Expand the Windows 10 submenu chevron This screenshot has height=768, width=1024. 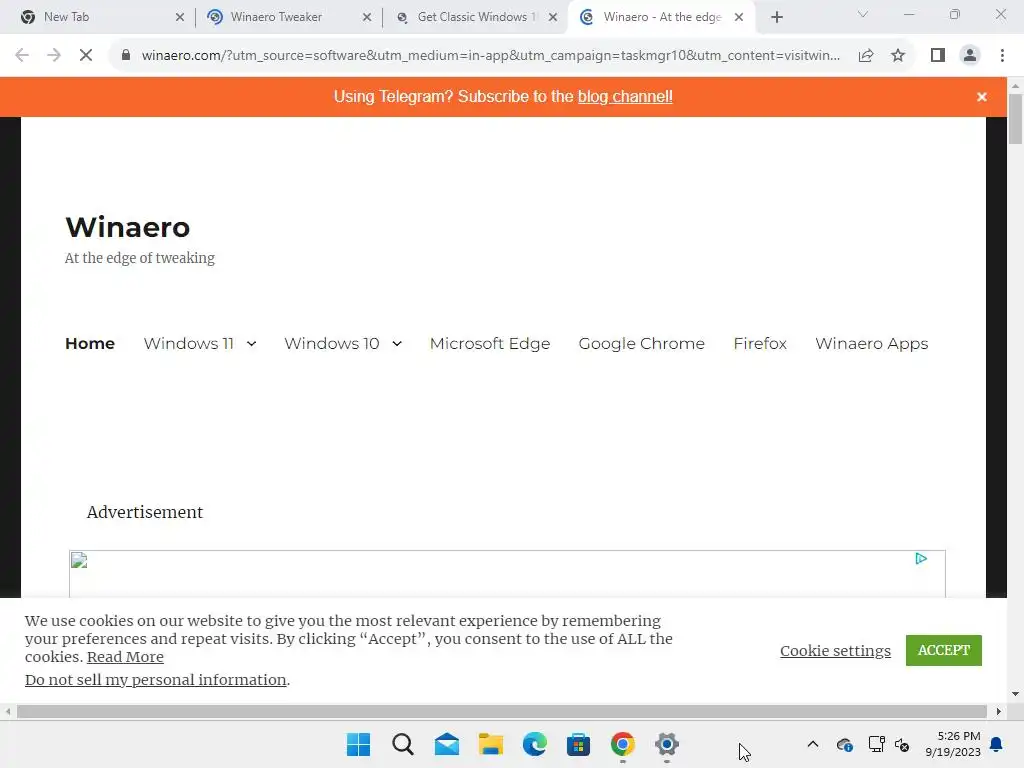pos(397,344)
